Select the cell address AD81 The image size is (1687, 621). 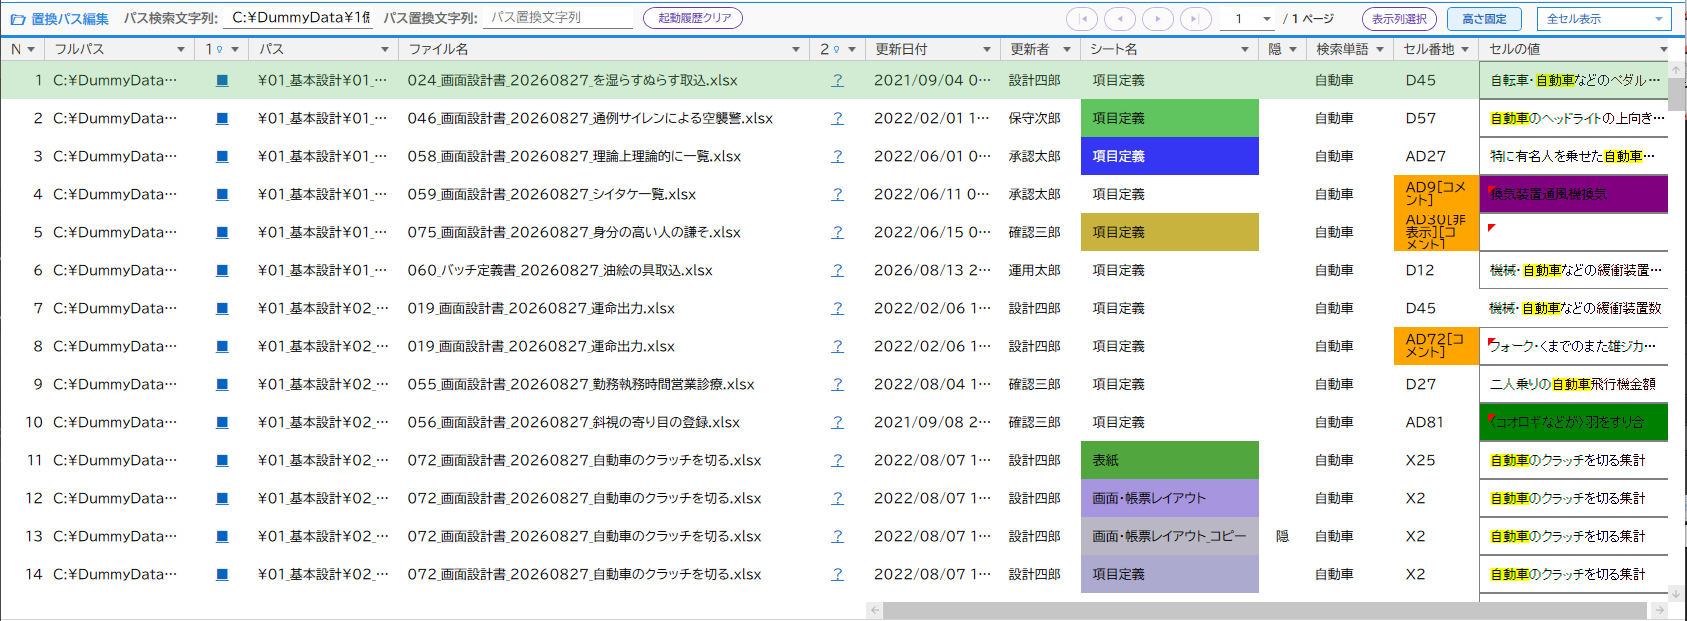(x=1424, y=422)
